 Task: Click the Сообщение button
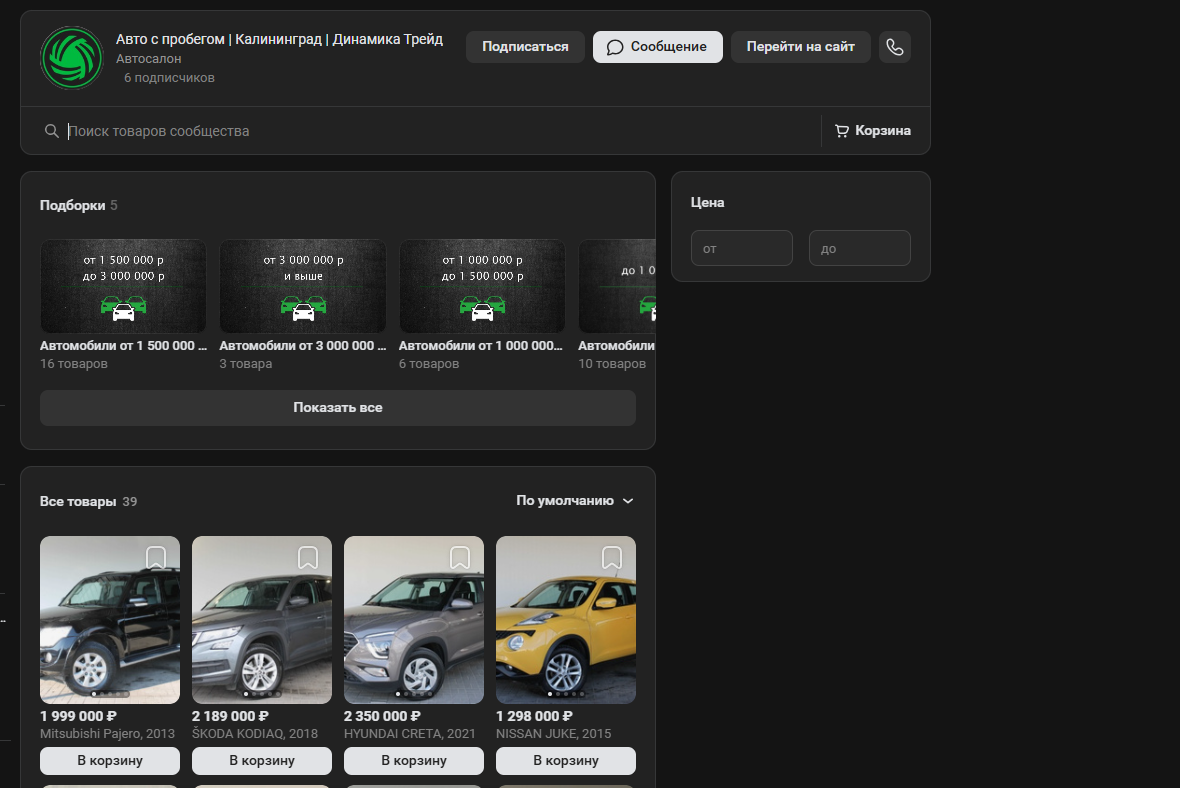pyautogui.click(x=658, y=47)
